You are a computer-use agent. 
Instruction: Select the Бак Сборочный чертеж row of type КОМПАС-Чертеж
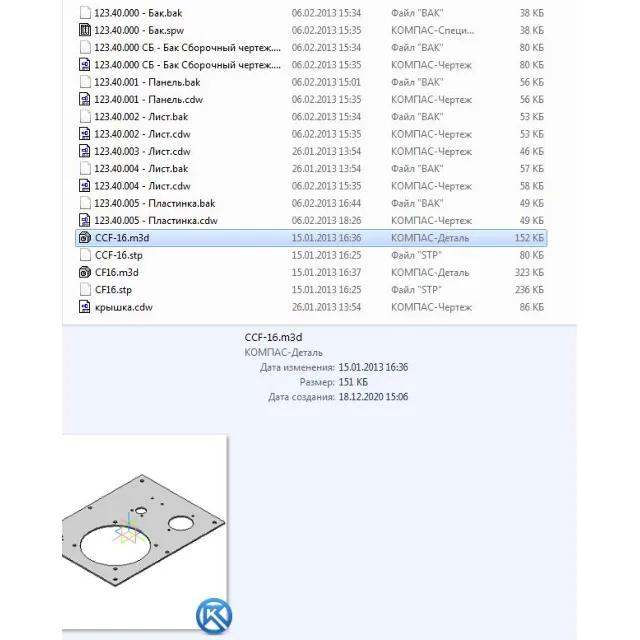tap(311, 65)
